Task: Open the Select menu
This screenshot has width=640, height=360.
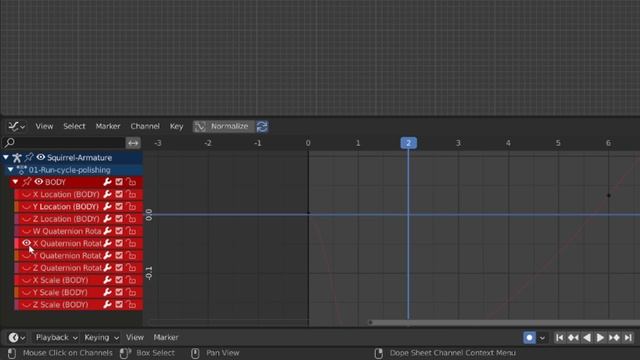Action: tap(74, 127)
